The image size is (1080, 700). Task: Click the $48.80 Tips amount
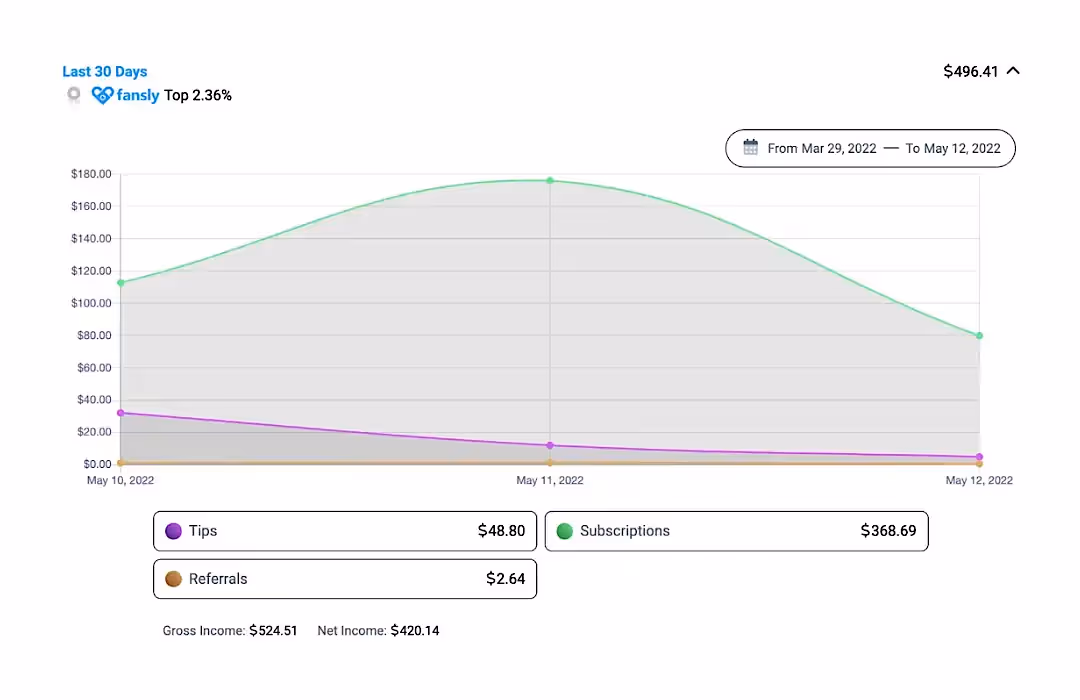[501, 531]
